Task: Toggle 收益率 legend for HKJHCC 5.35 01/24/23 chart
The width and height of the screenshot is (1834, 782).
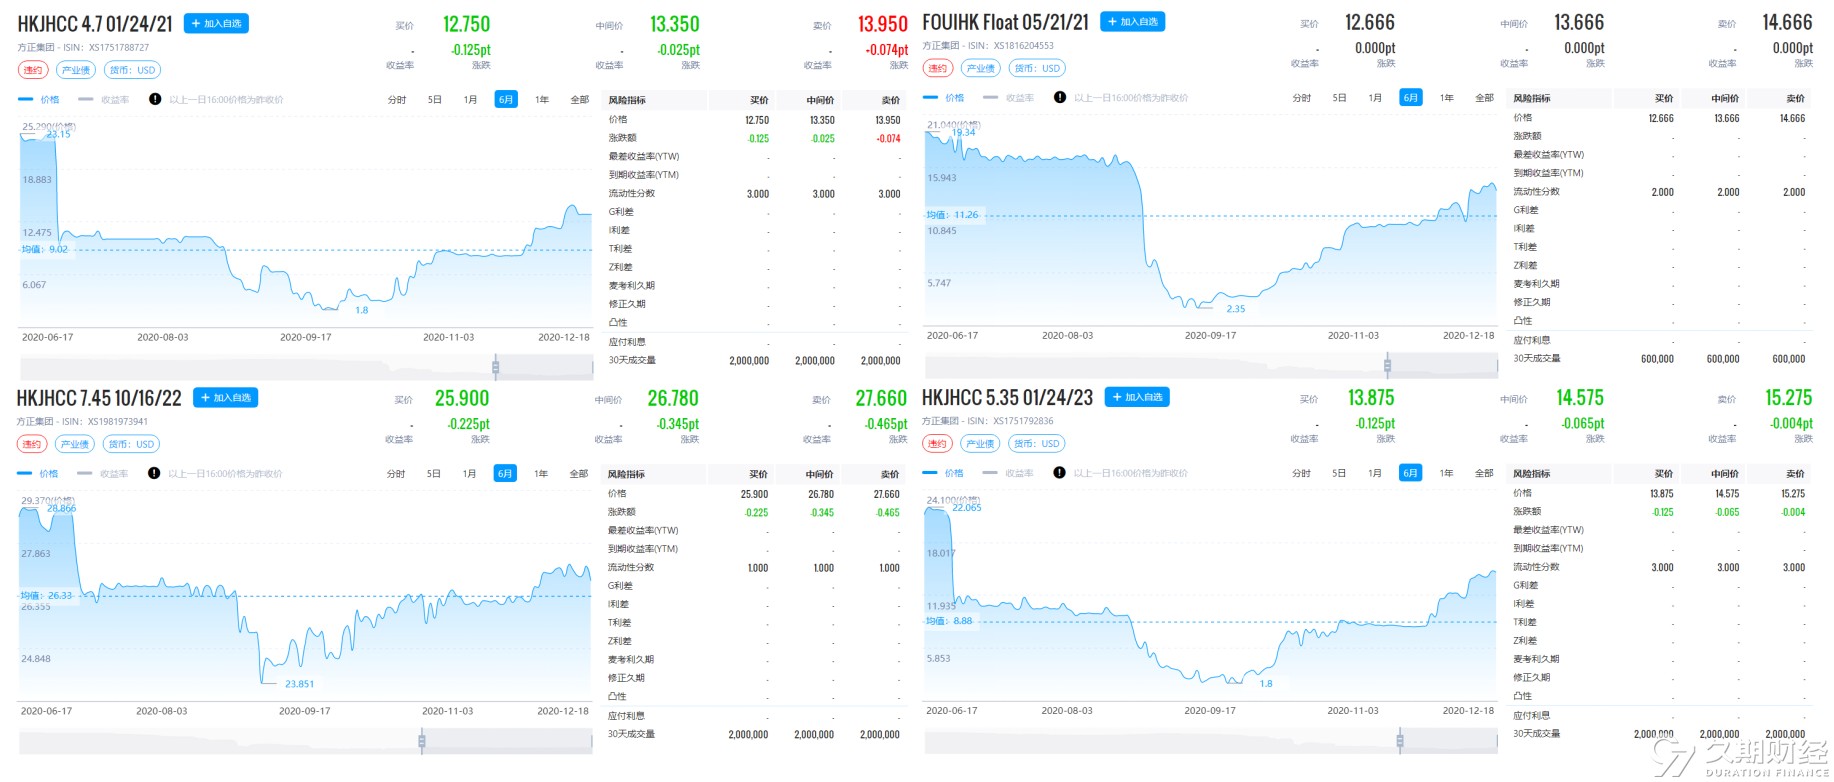Action: (1008, 472)
